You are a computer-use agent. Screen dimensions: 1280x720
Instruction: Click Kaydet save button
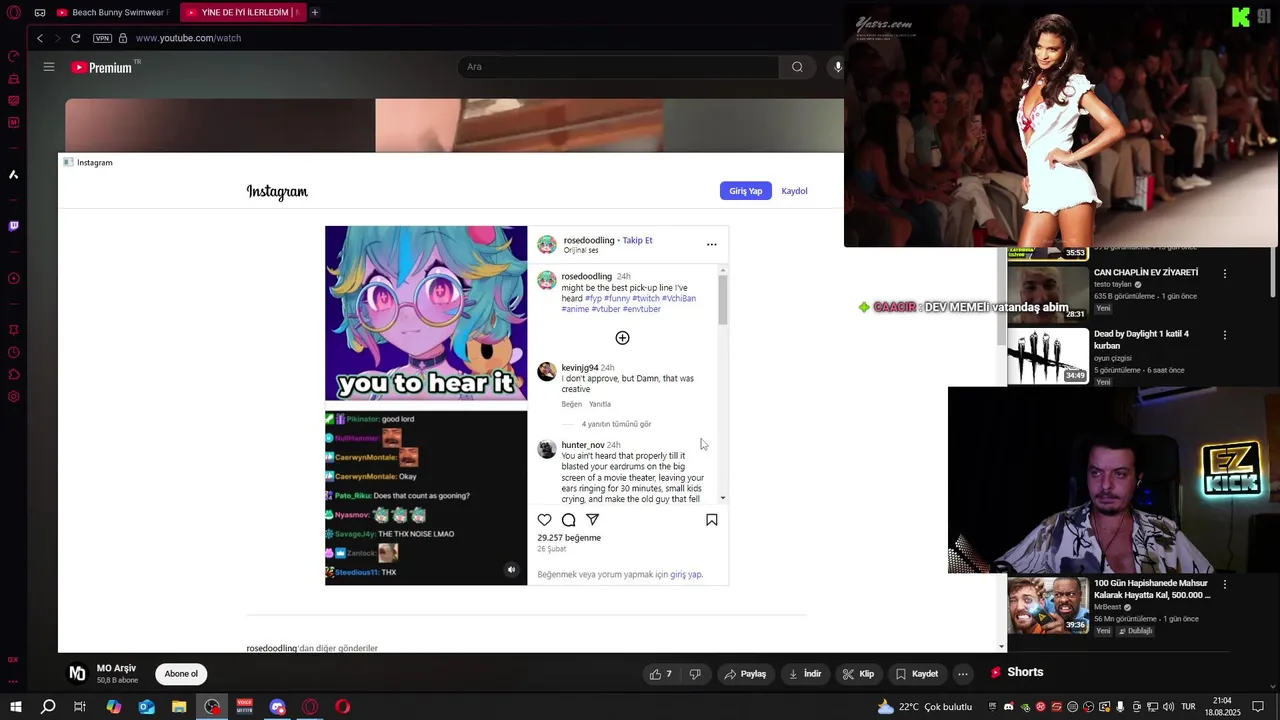[x=917, y=674]
